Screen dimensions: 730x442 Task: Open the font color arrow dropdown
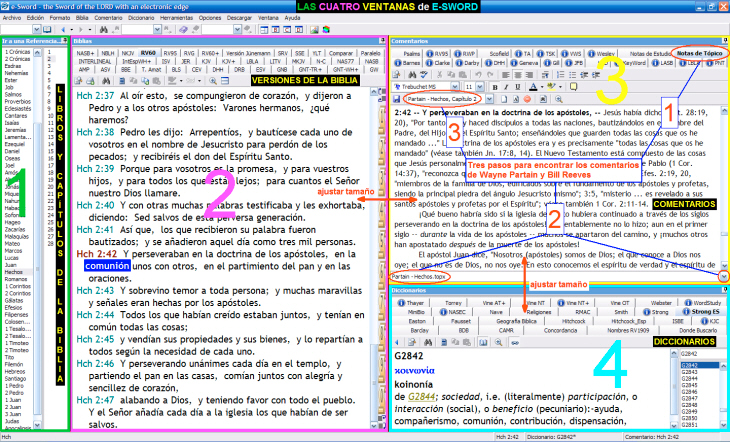[x=541, y=87]
